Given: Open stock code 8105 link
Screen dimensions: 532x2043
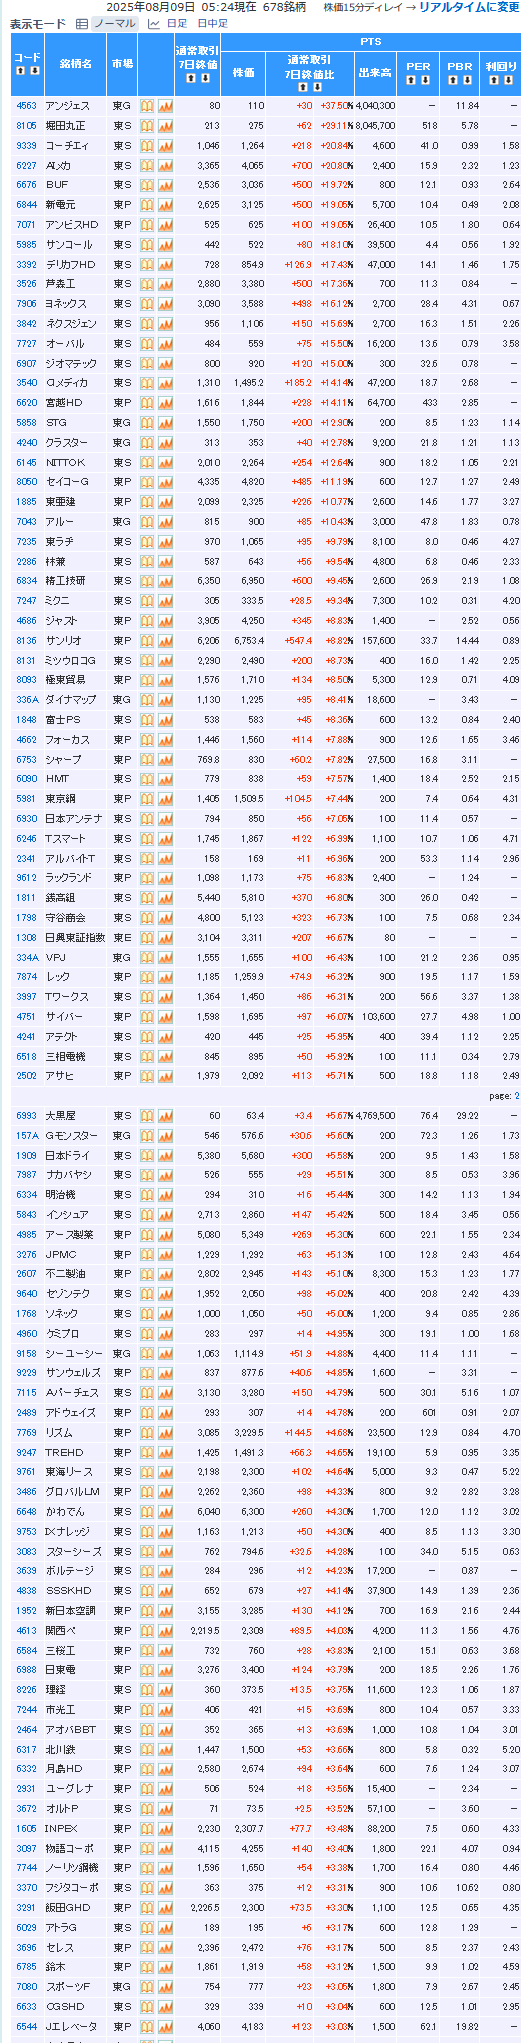Looking at the screenshot, I should (x=26, y=126).
